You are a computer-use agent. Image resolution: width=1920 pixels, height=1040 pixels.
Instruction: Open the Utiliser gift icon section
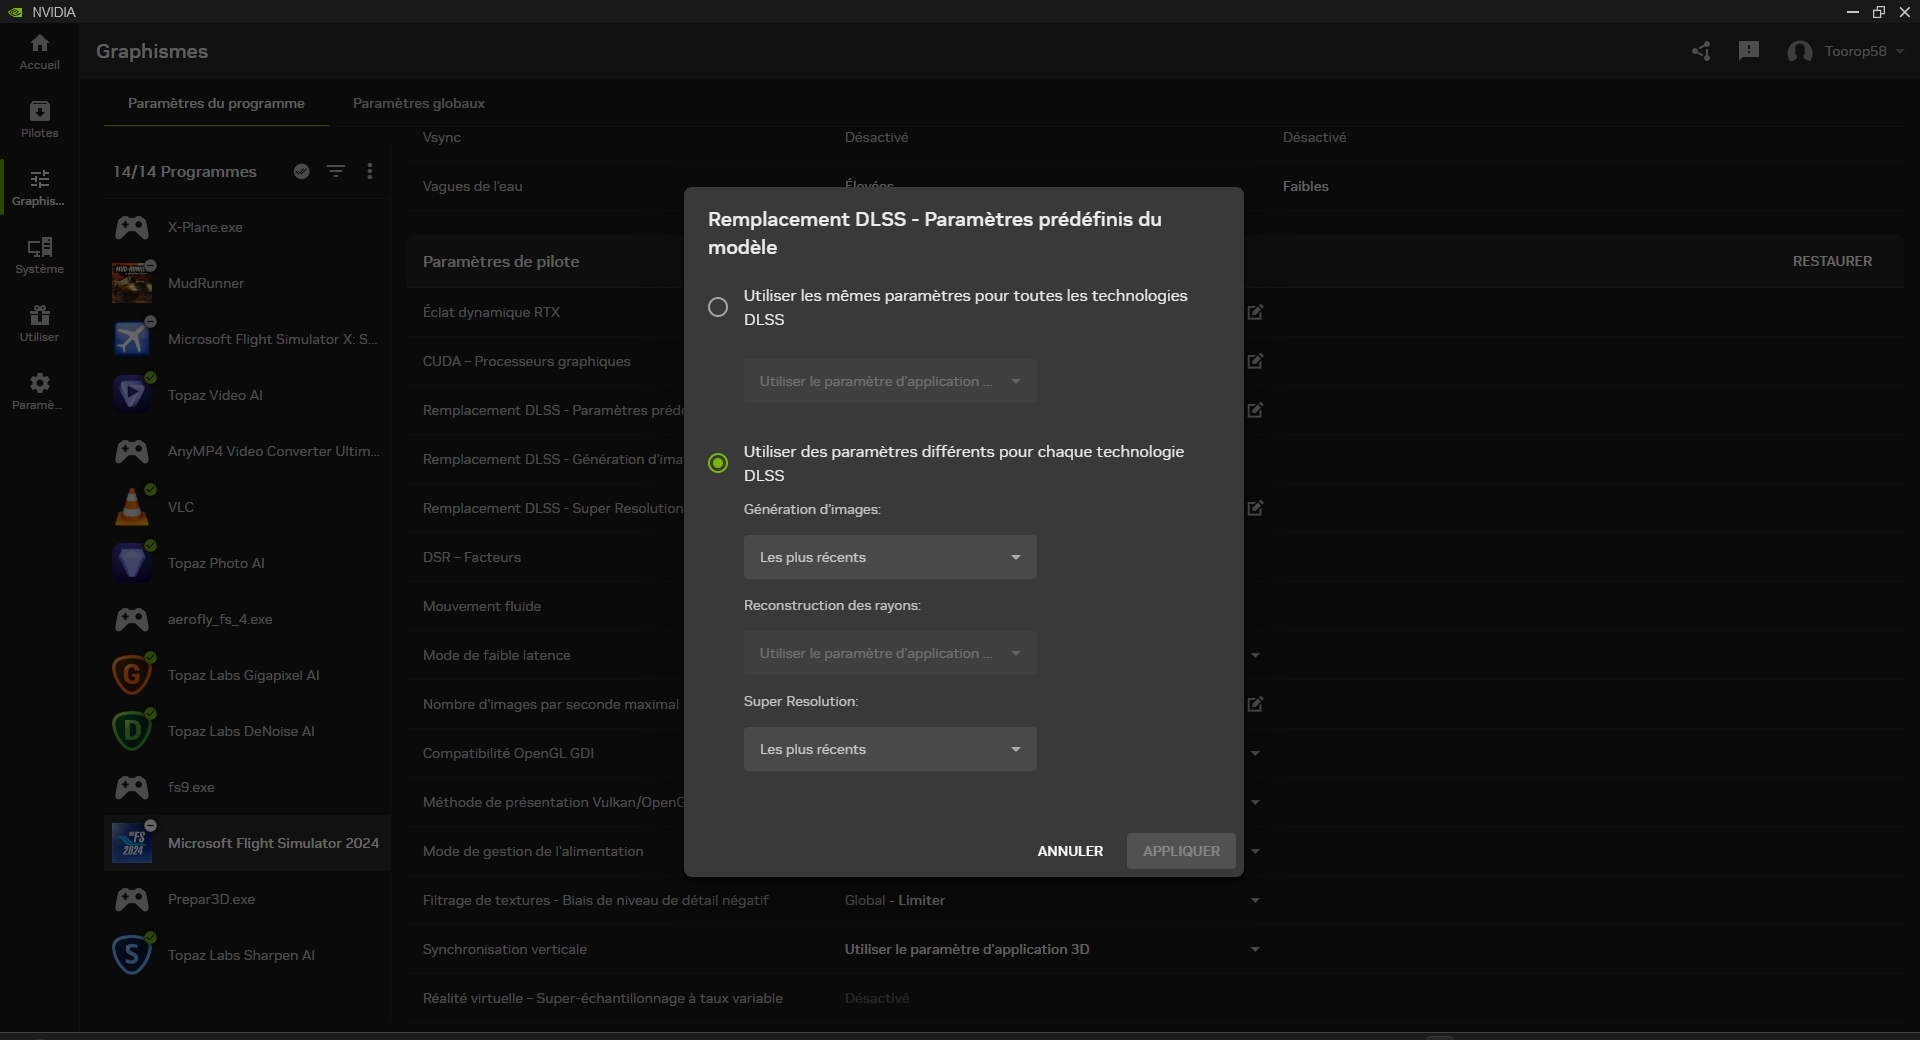pyautogui.click(x=39, y=324)
